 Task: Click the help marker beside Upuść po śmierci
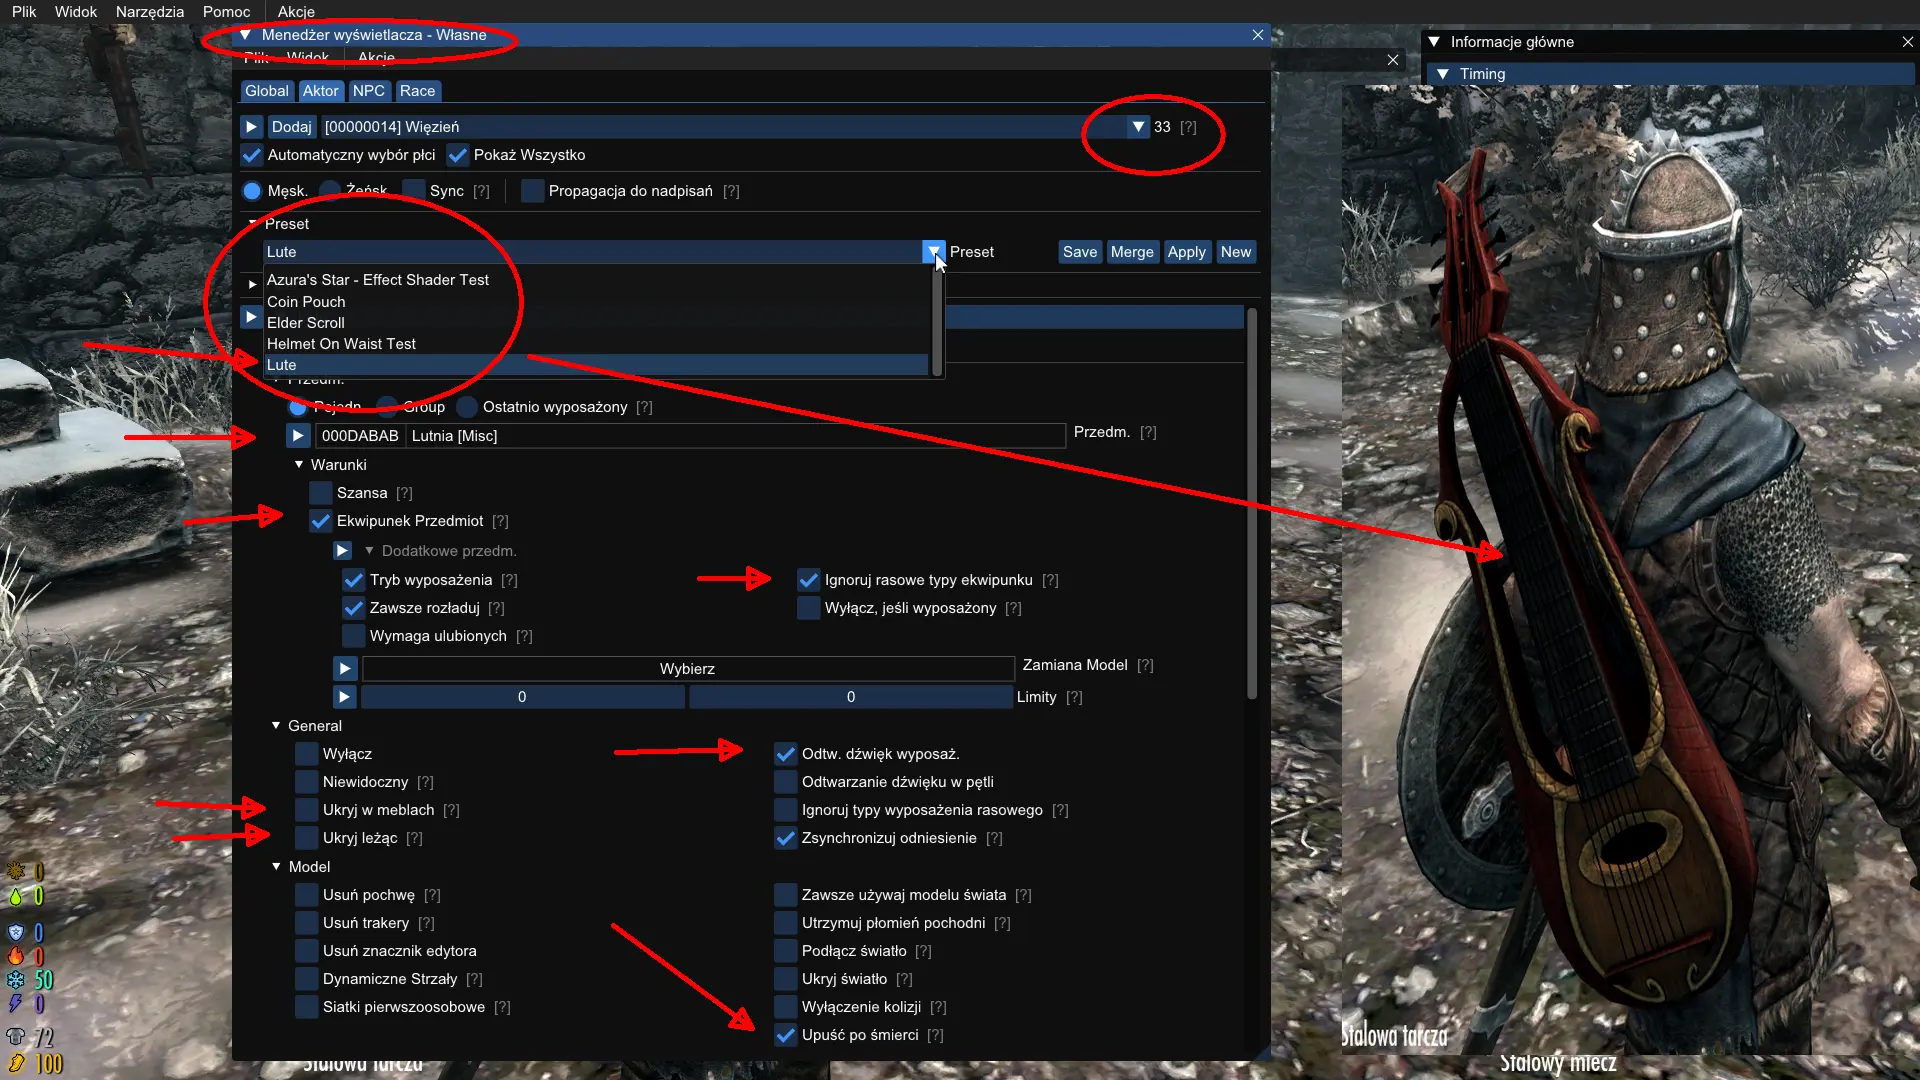tap(935, 1035)
